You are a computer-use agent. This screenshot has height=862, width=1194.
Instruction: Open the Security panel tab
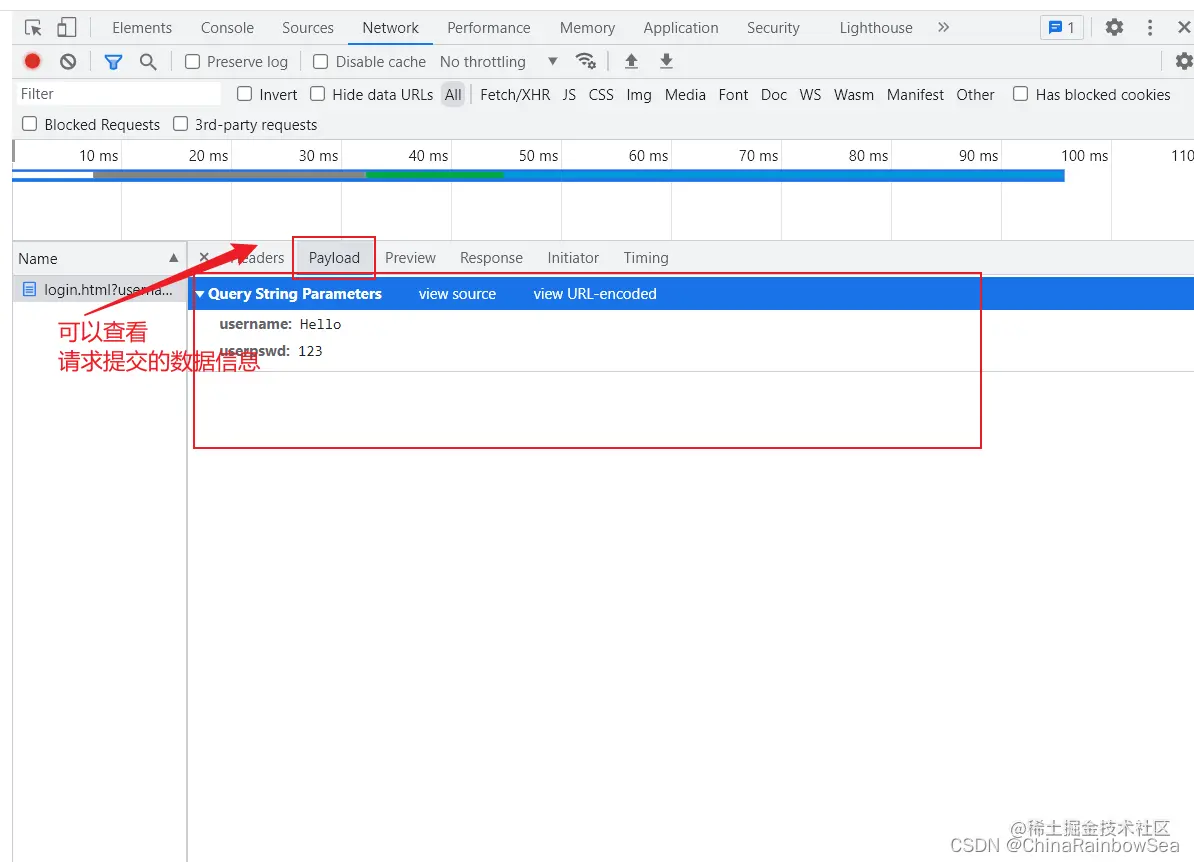pyautogui.click(x=773, y=28)
